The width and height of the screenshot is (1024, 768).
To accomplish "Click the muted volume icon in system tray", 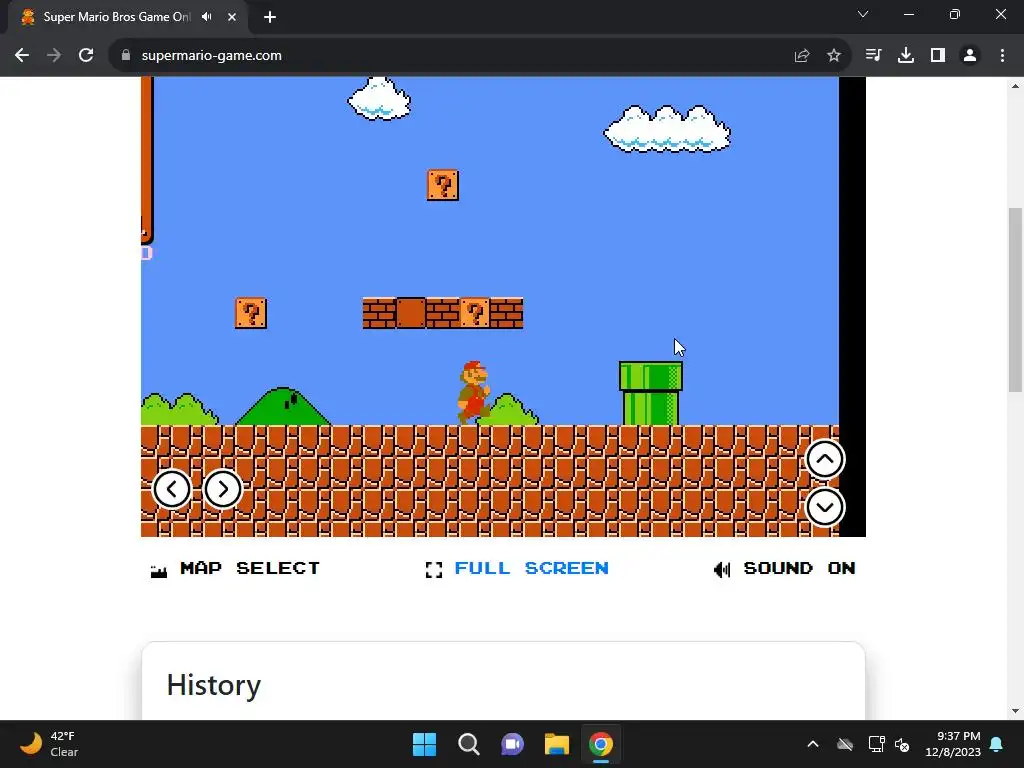I will coord(902,744).
